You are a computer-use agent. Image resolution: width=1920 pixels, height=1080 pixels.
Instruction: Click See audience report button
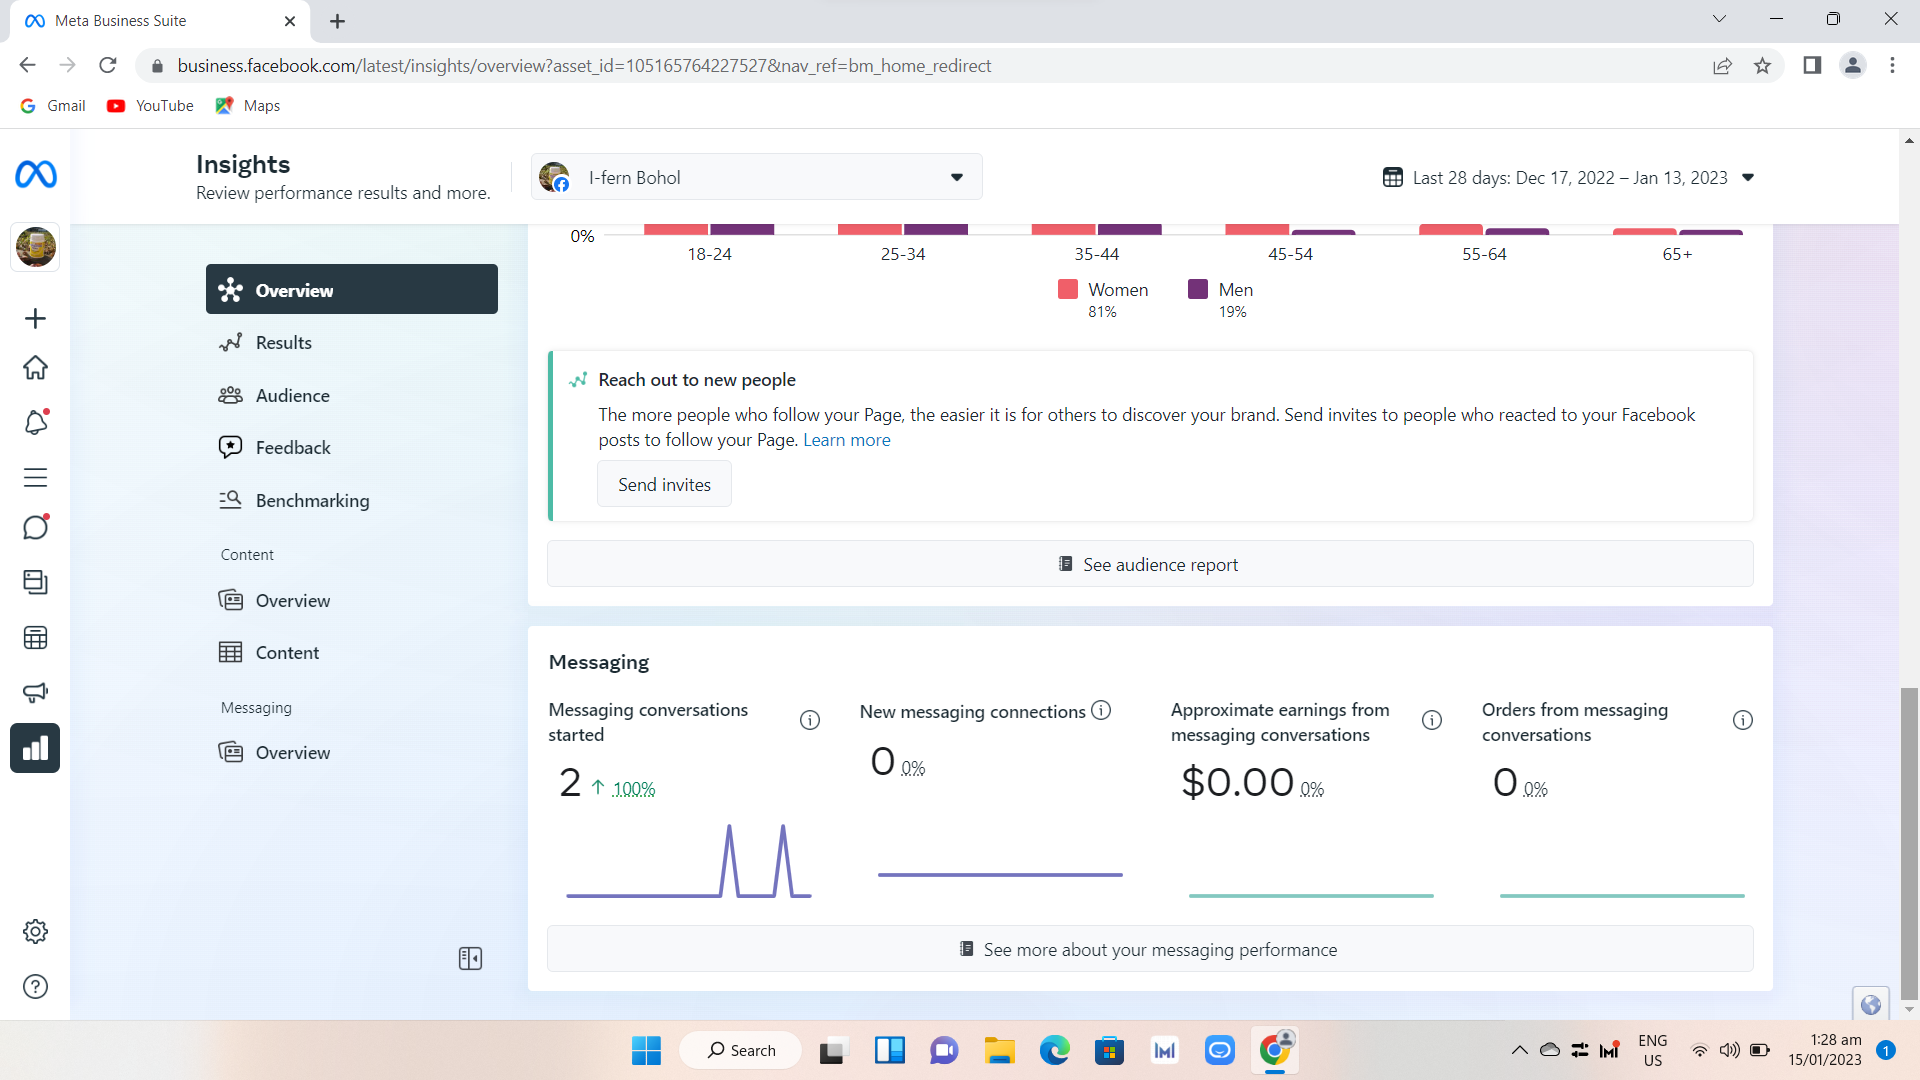tap(1150, 564)
